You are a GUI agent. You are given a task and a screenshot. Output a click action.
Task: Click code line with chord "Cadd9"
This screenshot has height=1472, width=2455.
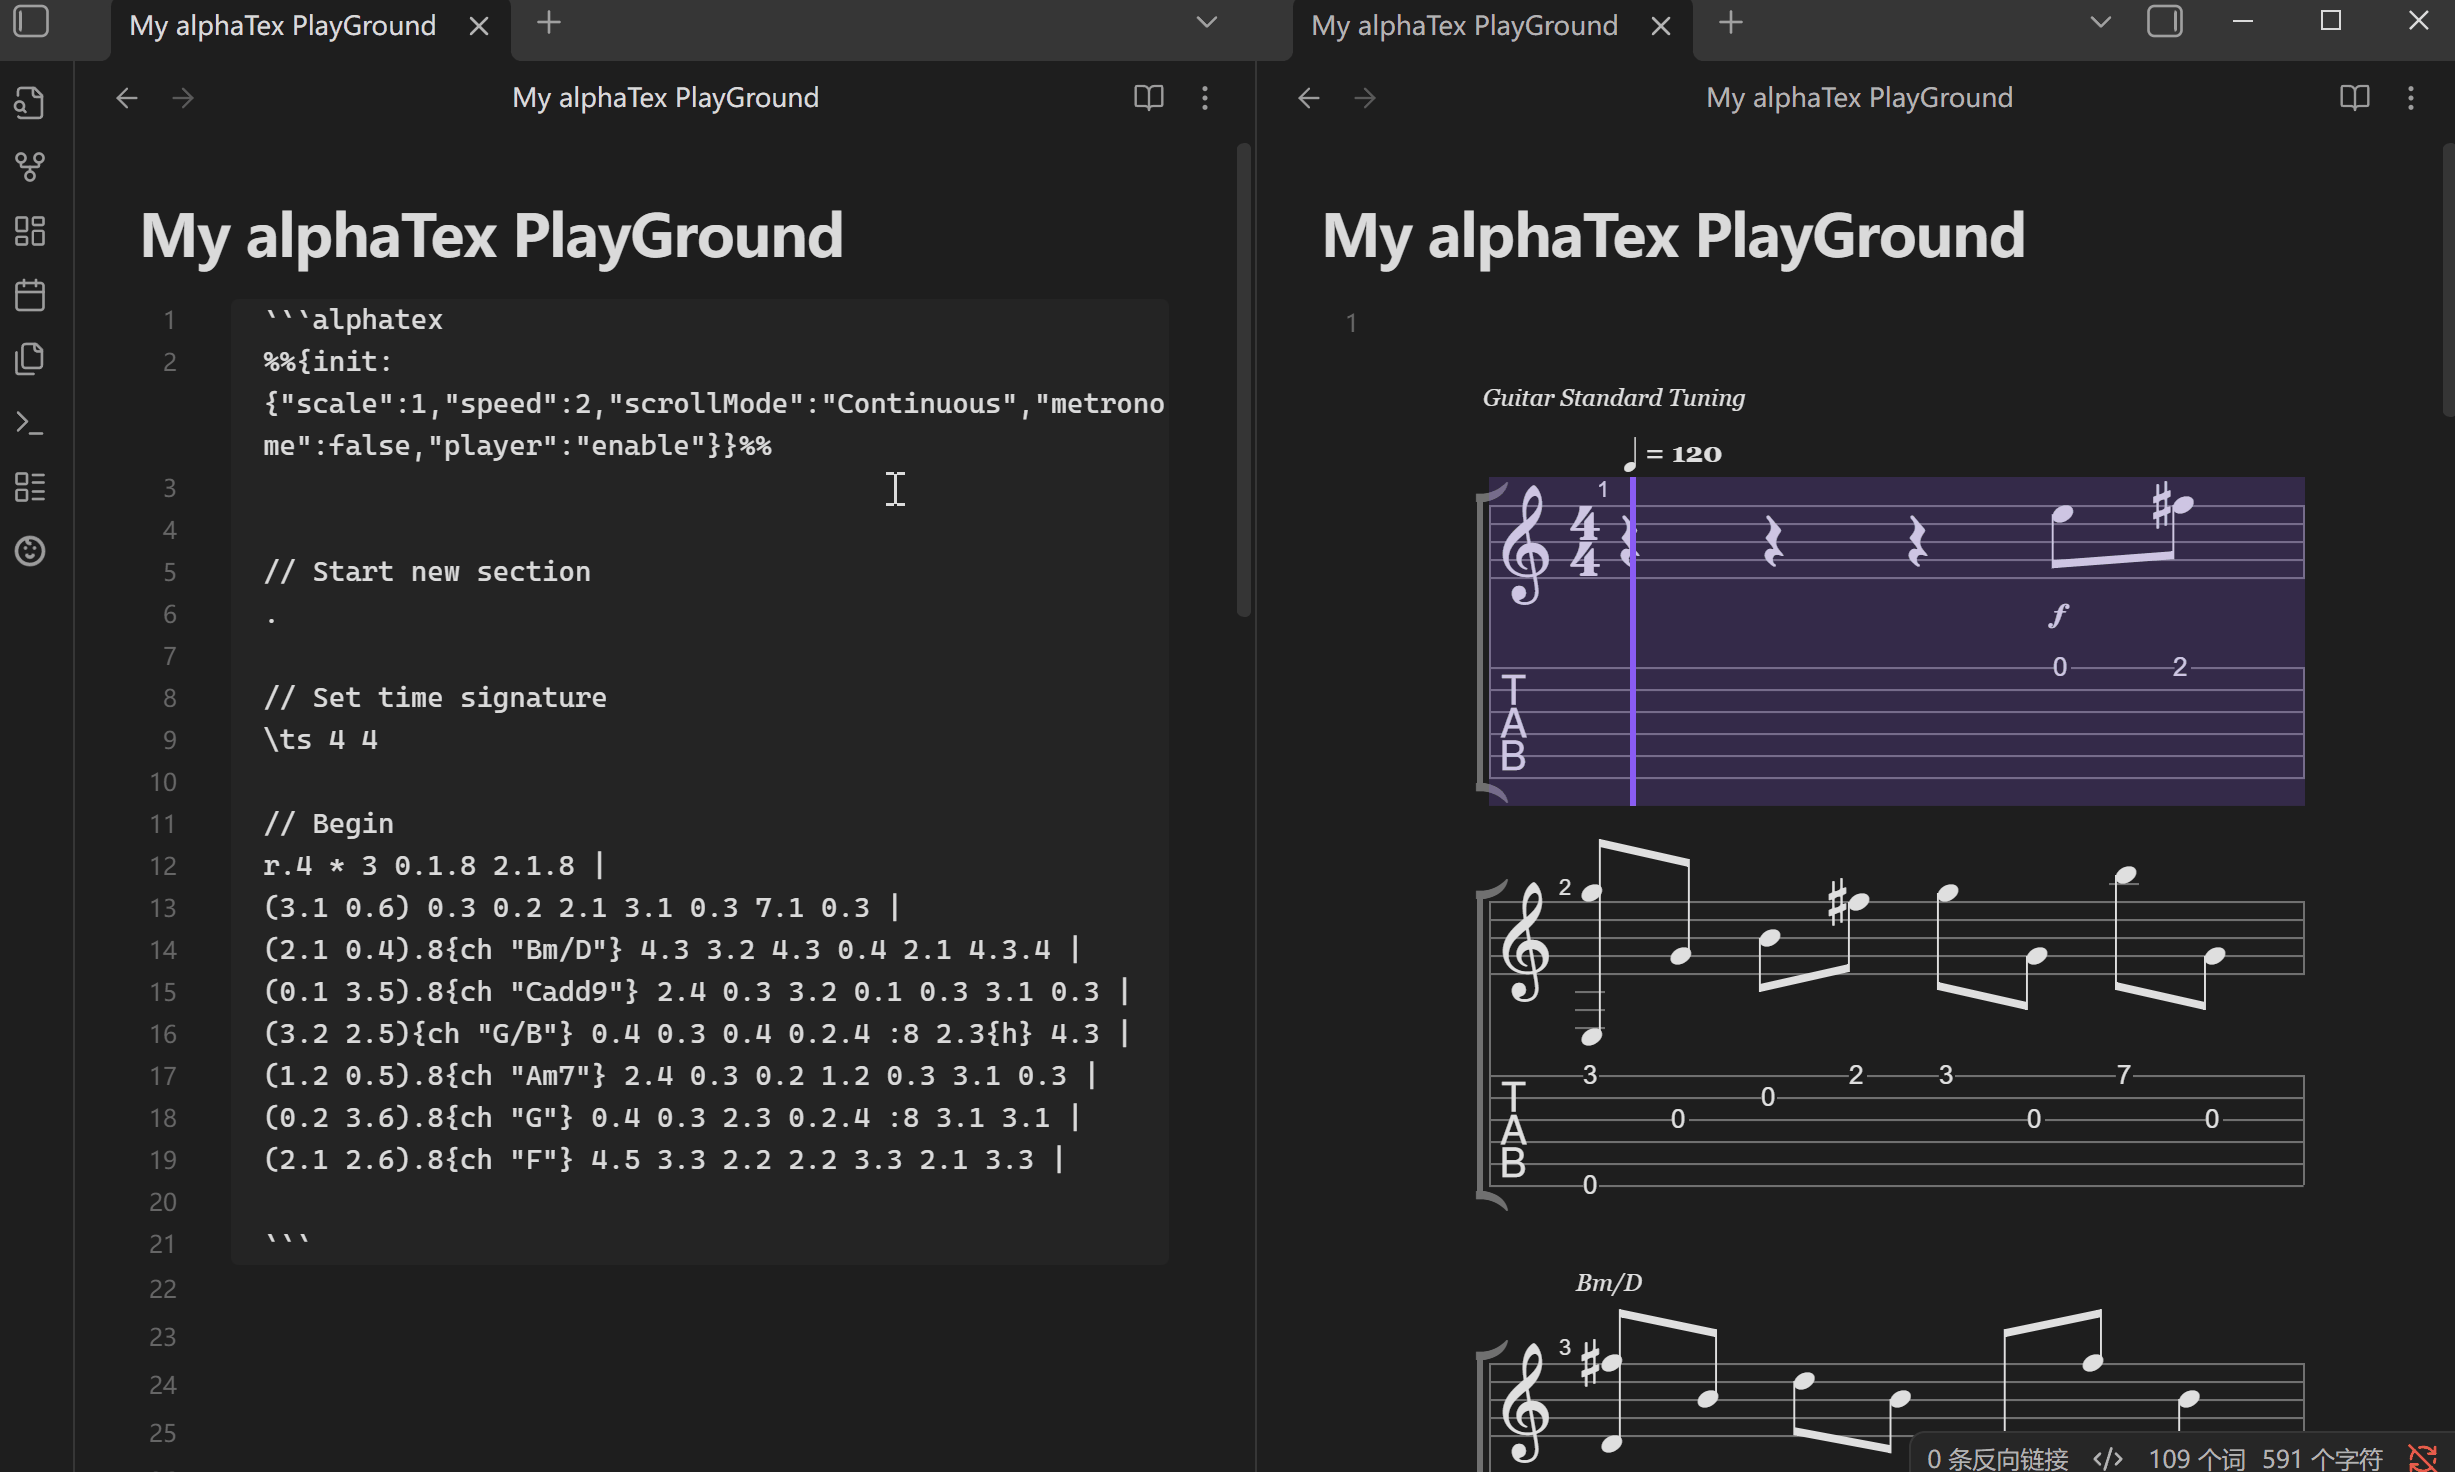(x=696, y=992)
